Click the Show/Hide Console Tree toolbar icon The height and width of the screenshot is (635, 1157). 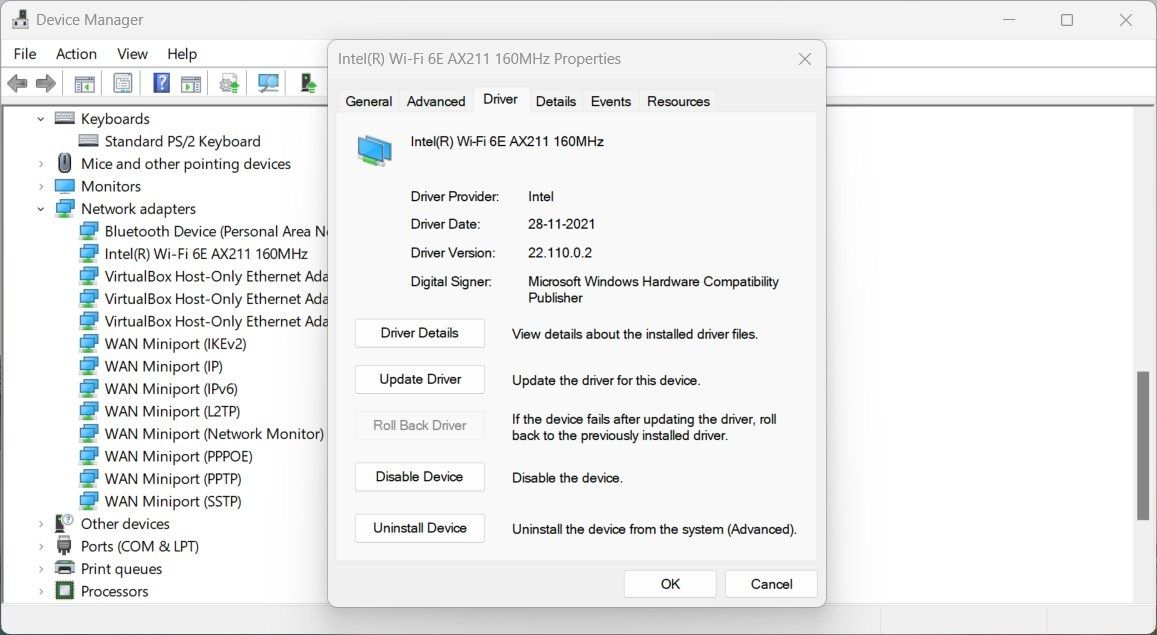85,83
